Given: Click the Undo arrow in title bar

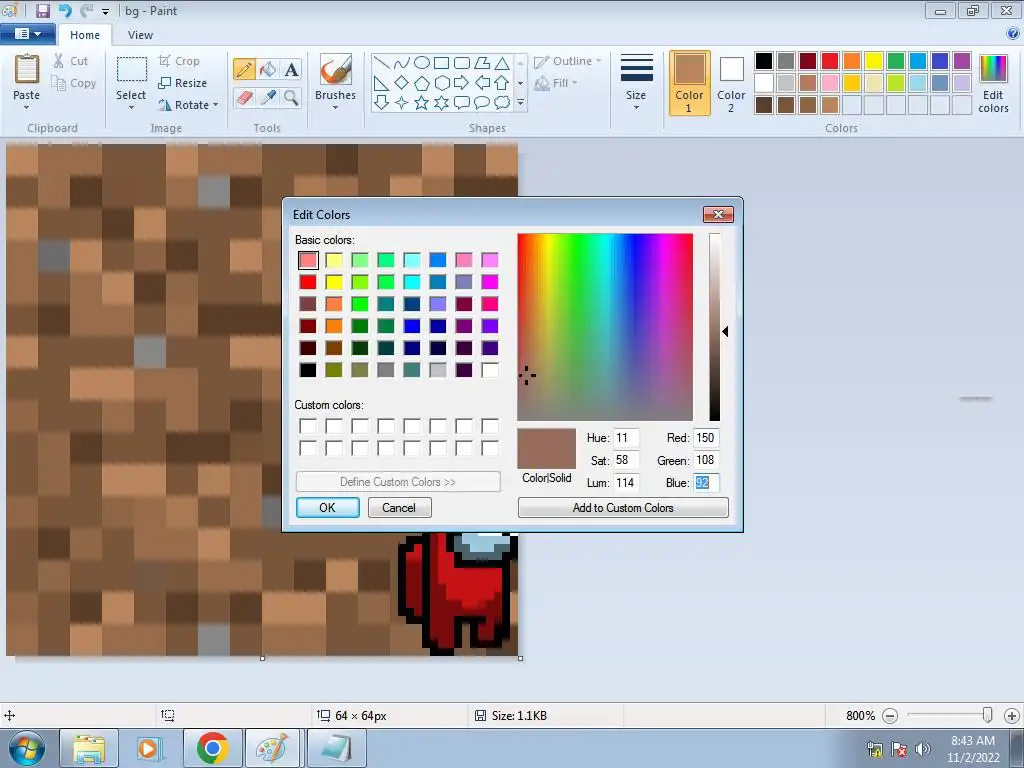Looking at the screenshot, I should (x=65, y=10).
